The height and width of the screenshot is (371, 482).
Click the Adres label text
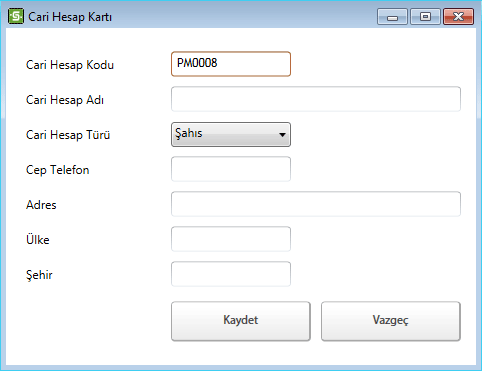click(41, 205)
